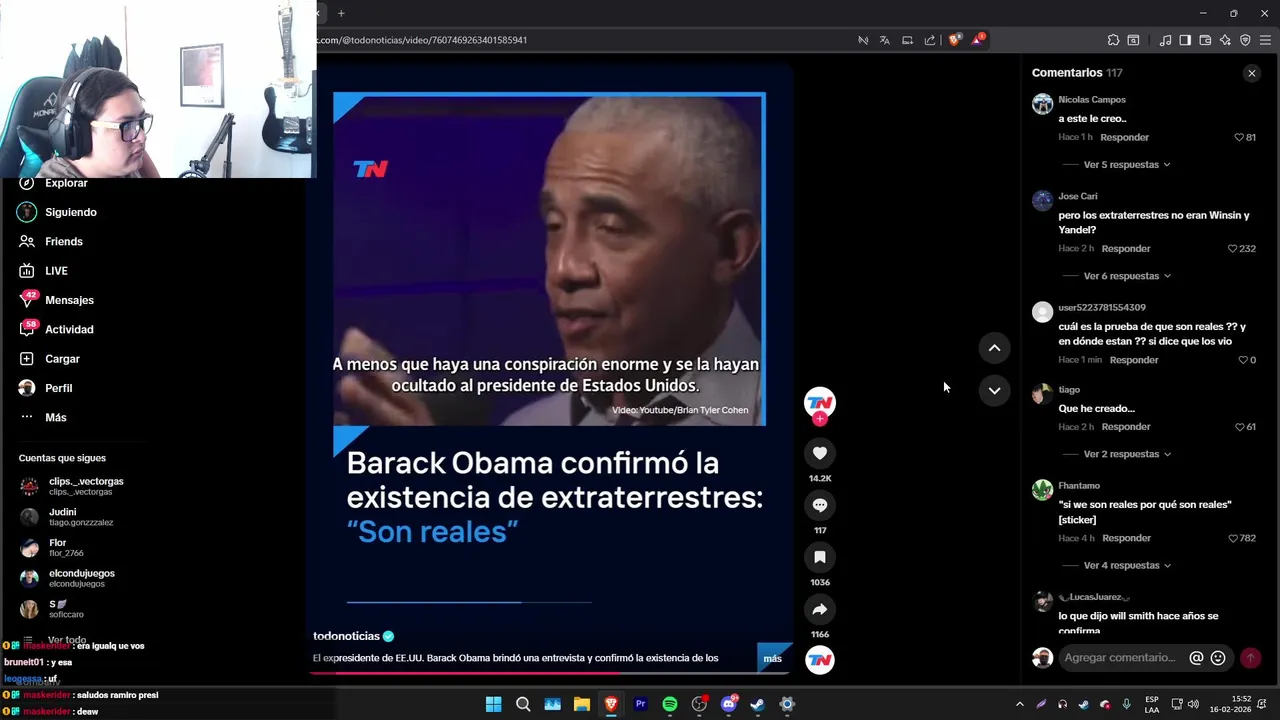Post comment with the red send arrow
The image size is (1280, 720).
pyautogui.click(x=1250, y=658)
